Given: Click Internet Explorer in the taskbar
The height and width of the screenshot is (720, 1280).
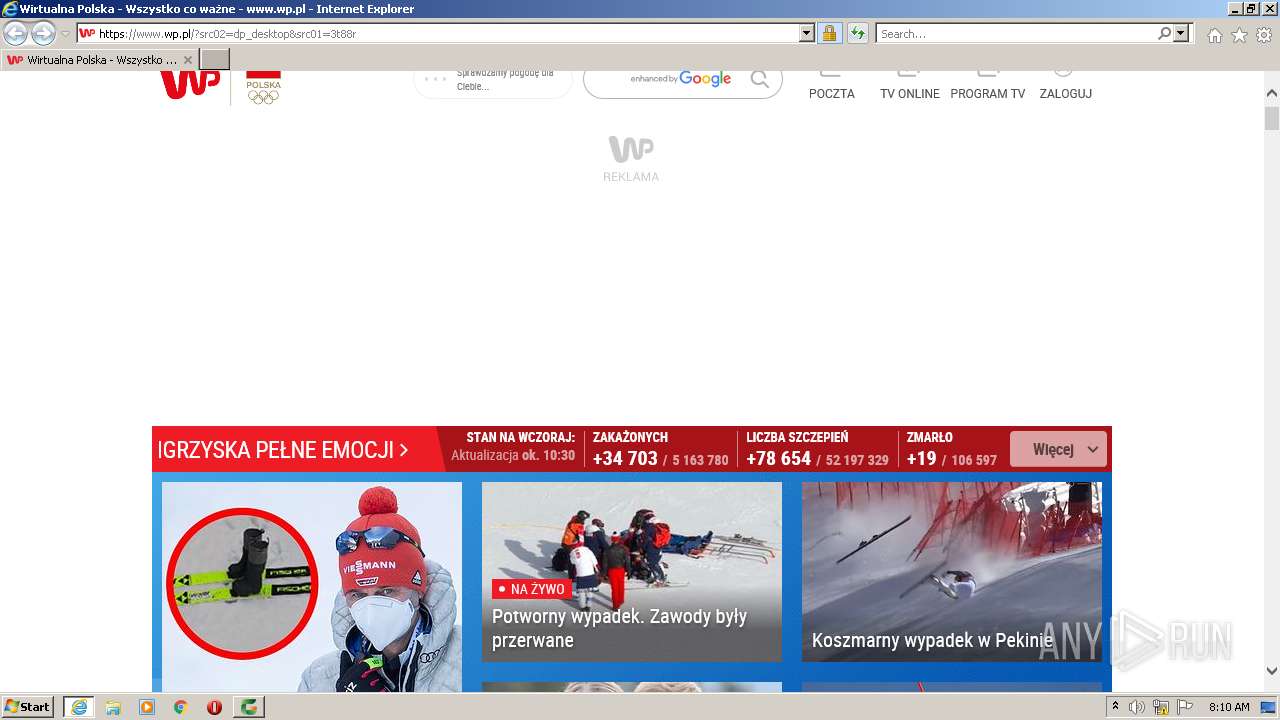Looking at the screenshot, I should 78,707.
